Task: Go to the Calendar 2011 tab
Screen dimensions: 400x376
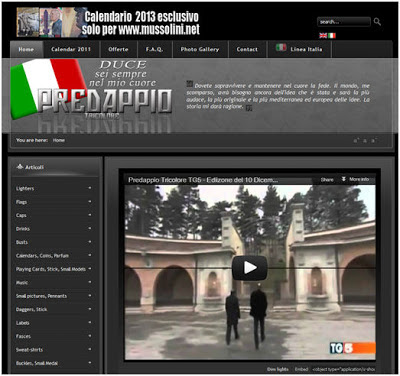Action: point(71,49)
